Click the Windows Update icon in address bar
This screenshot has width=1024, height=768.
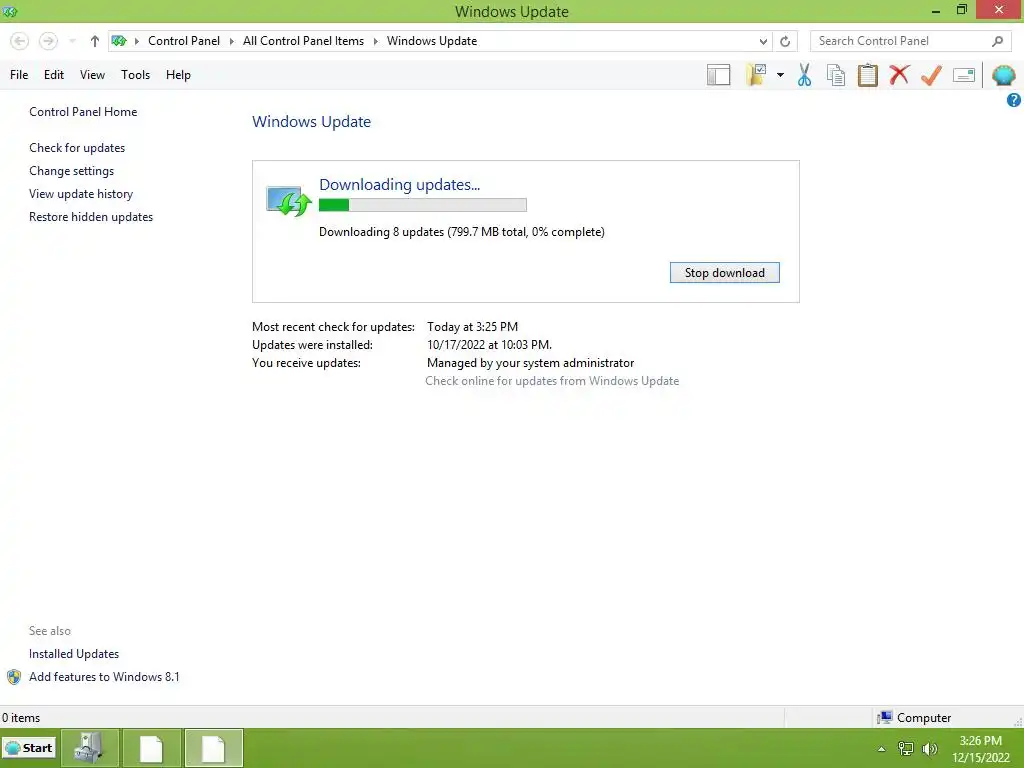(x=119, y=41)
